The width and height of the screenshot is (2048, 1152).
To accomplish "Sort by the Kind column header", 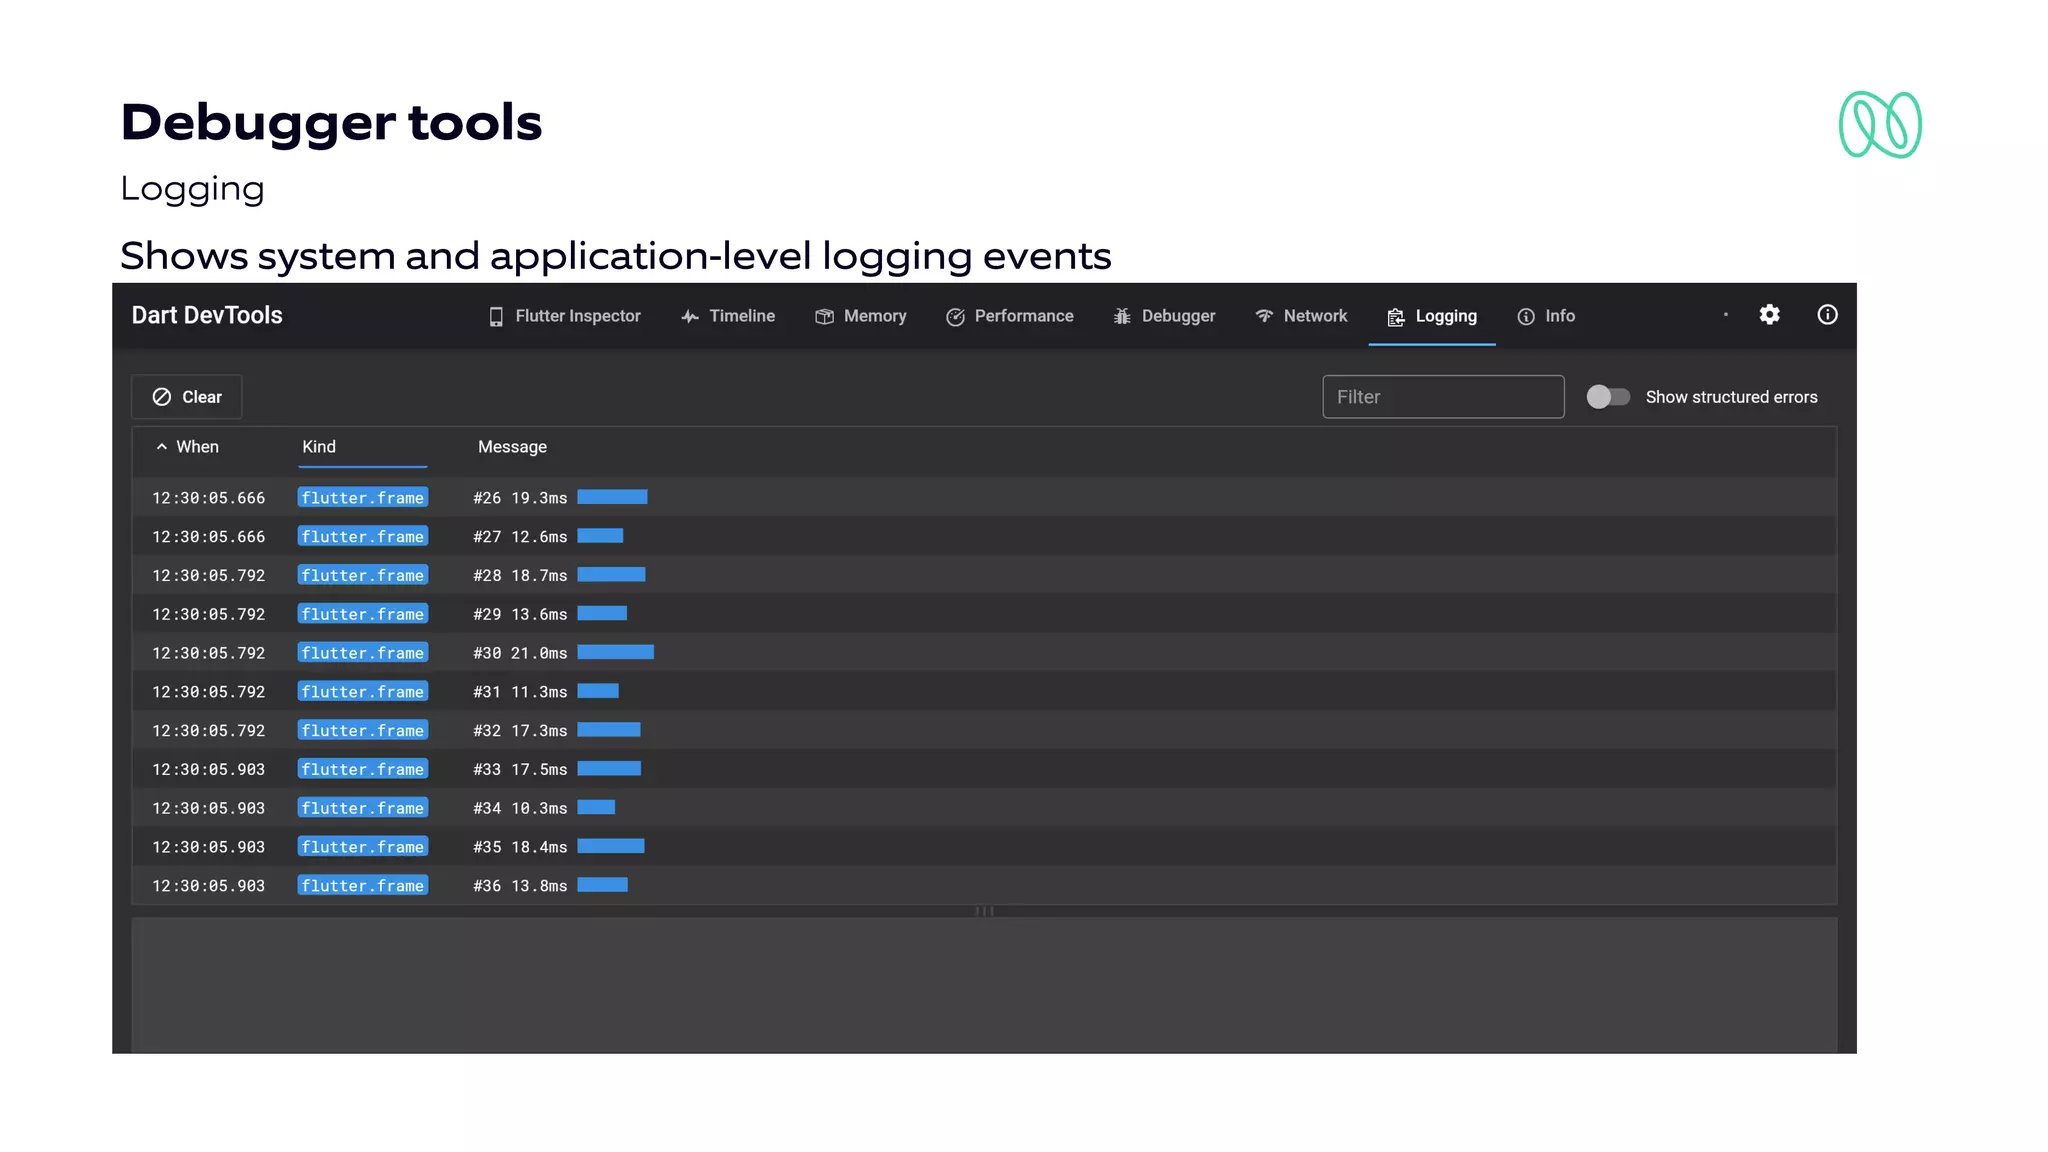I will click(319, 447).
